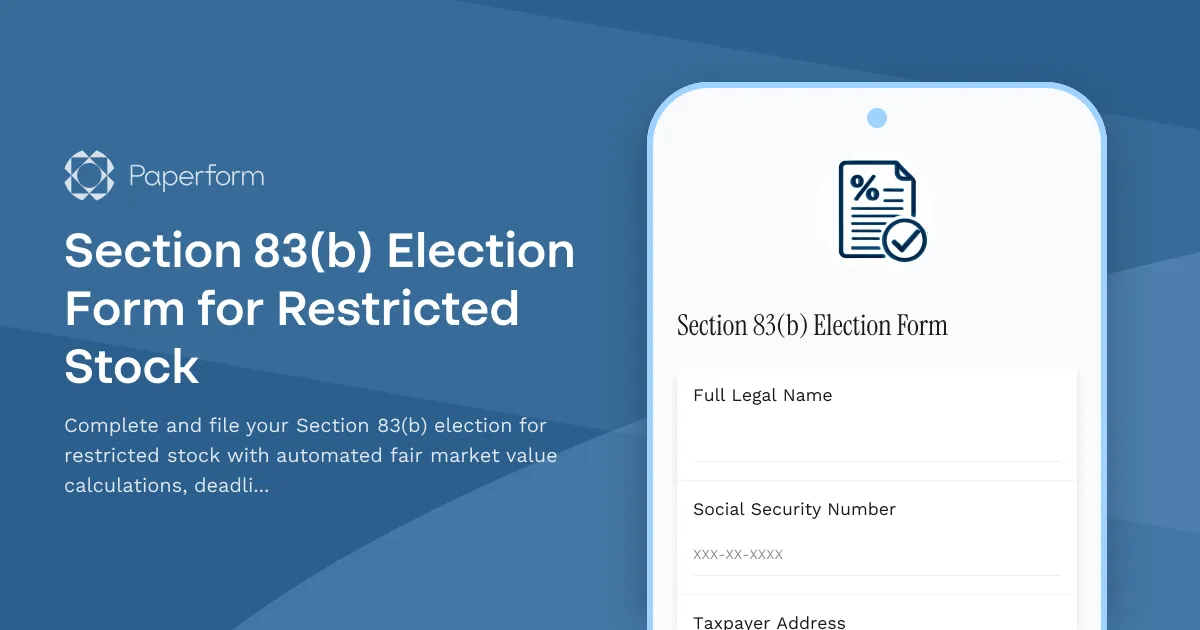Click the Paperform wordmark text
This screenshot has width=1200, height=630.
196,176
